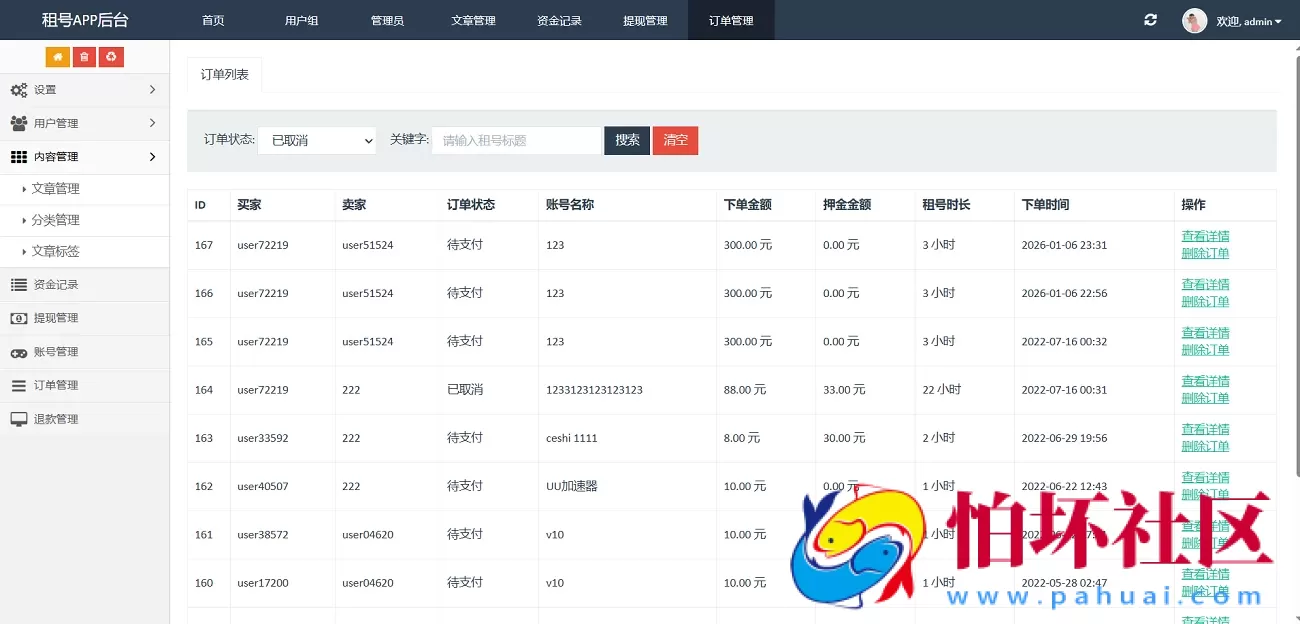The image size is (1300, 624).
Task: Click the keyword input field
Action: tap(515, 140)
